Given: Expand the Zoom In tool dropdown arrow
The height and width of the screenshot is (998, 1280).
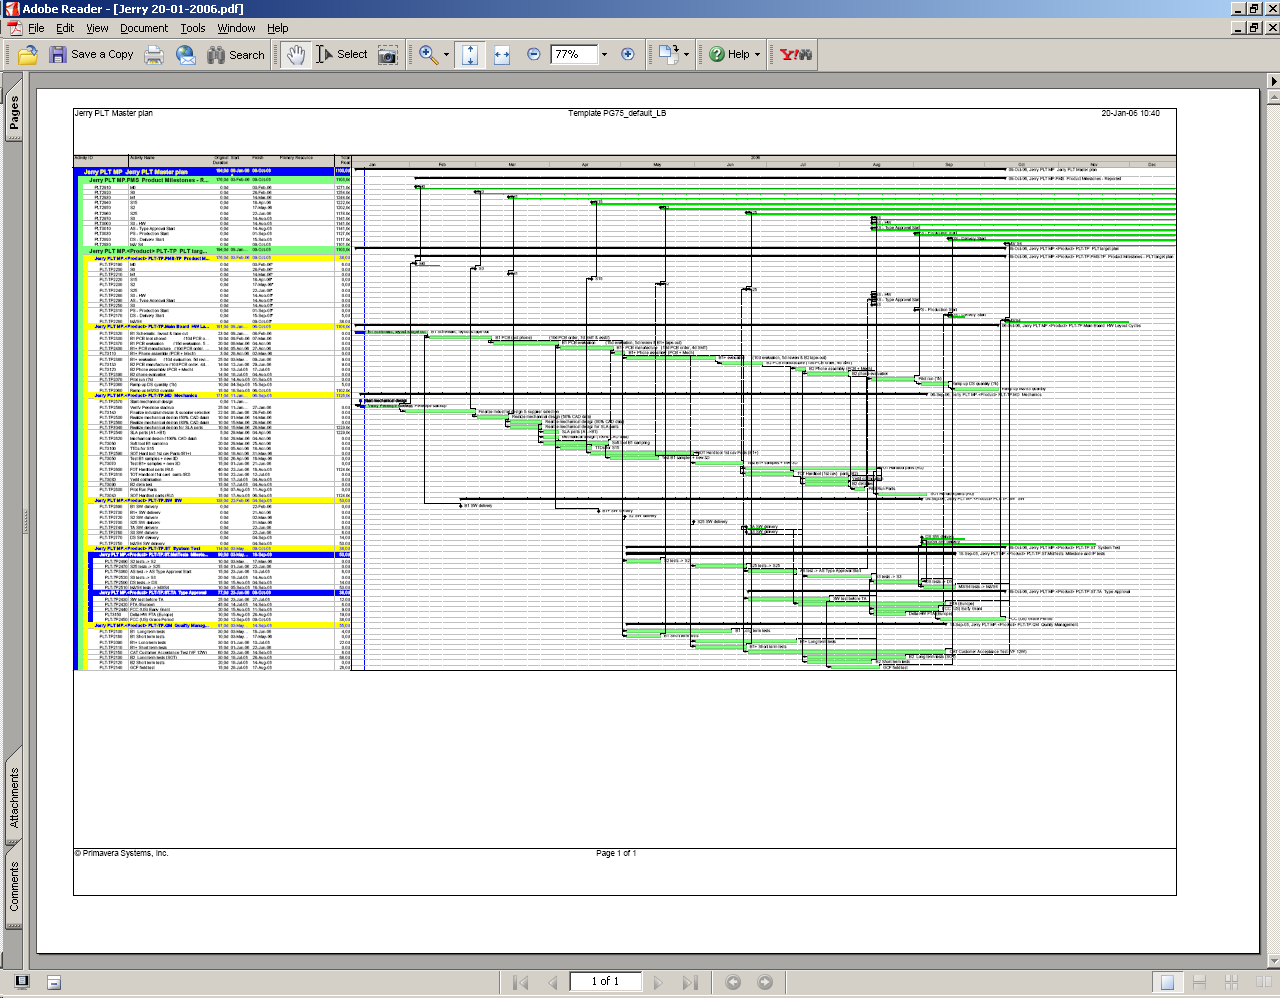Looking at the screenshot, I should pyautogui.click(x=446, y=55).
